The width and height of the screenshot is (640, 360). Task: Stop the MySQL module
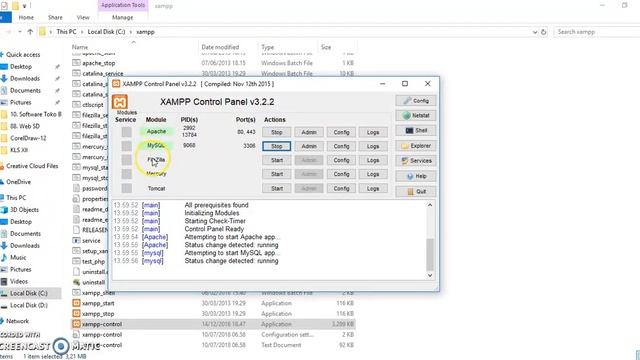[276, 146]
